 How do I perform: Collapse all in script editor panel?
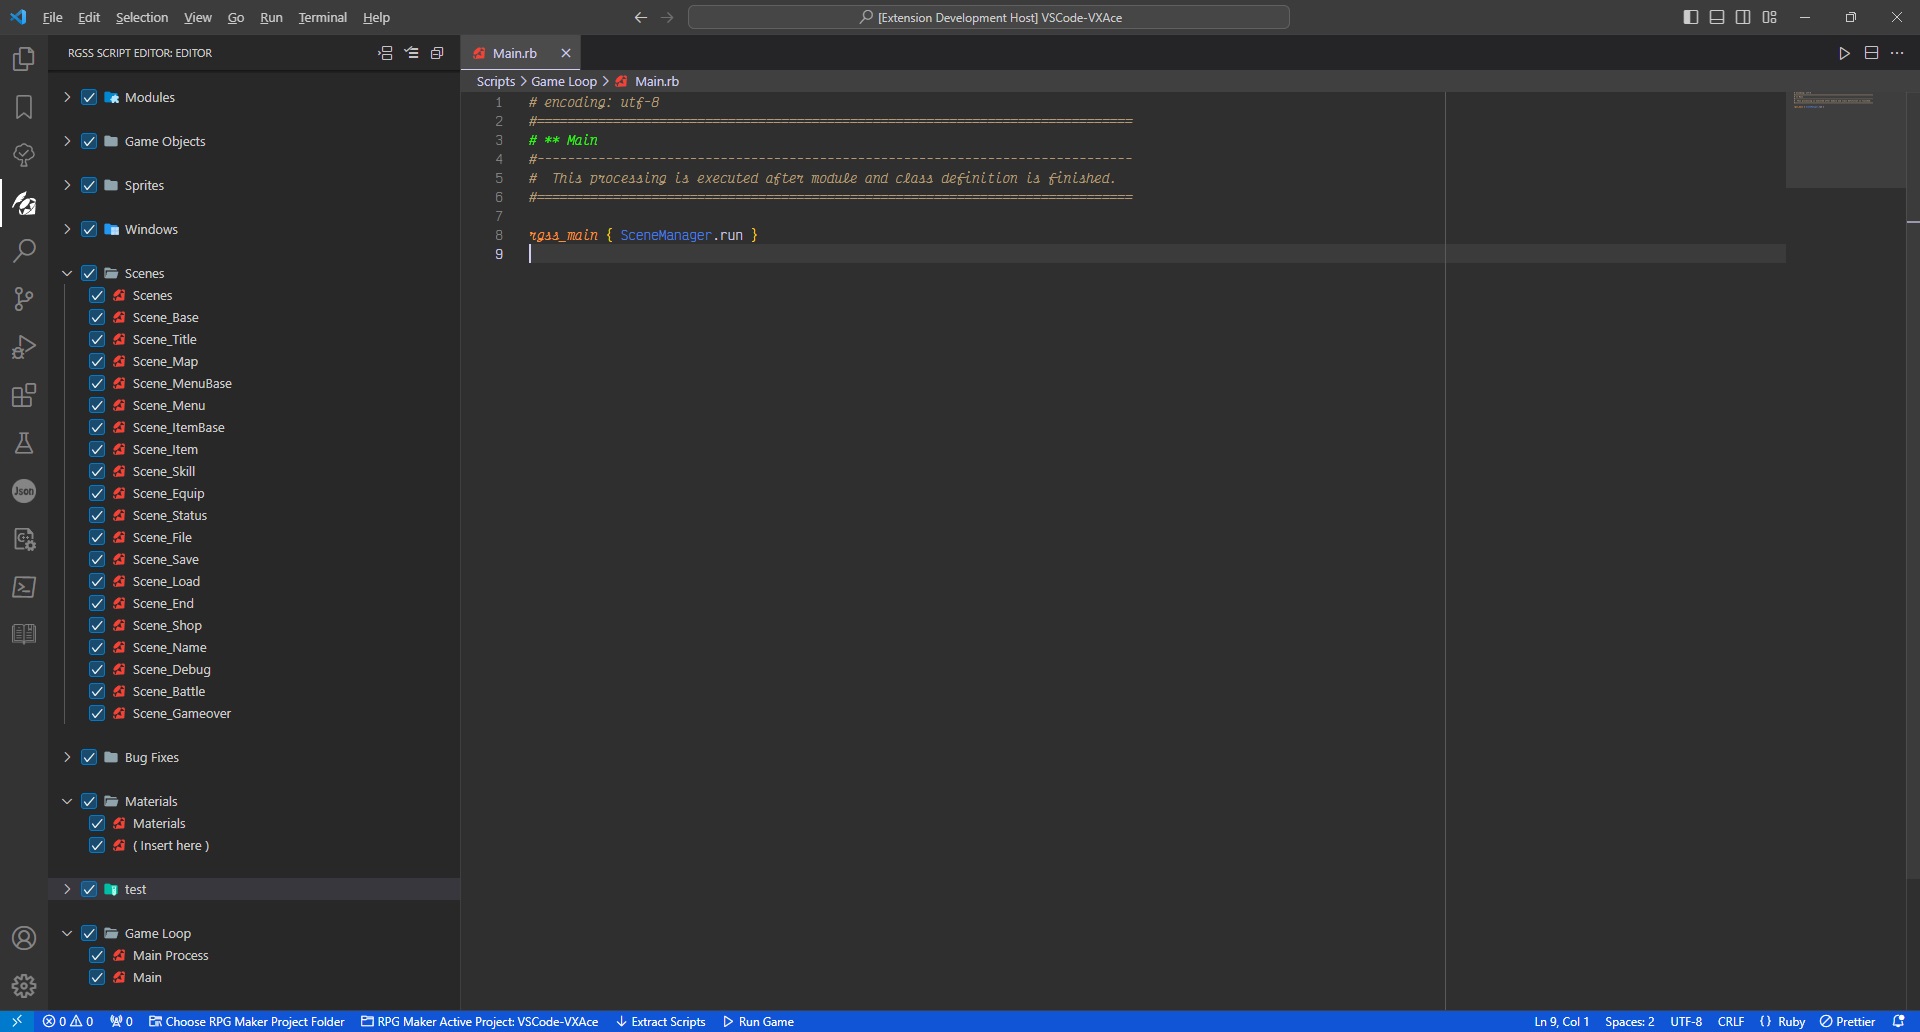437,53
